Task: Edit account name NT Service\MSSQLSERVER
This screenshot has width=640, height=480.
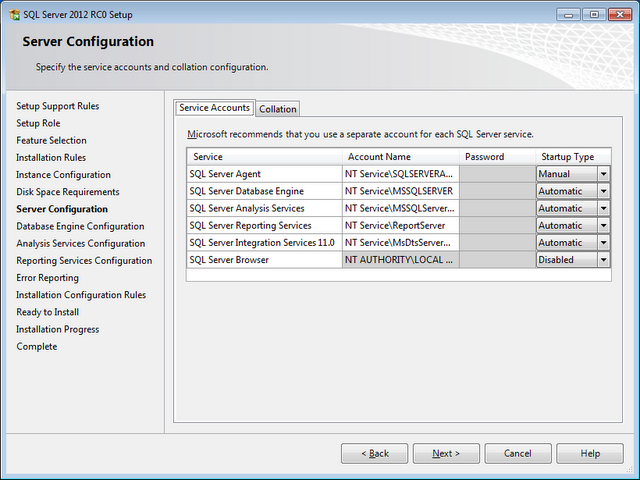Action: coord(400,191)
